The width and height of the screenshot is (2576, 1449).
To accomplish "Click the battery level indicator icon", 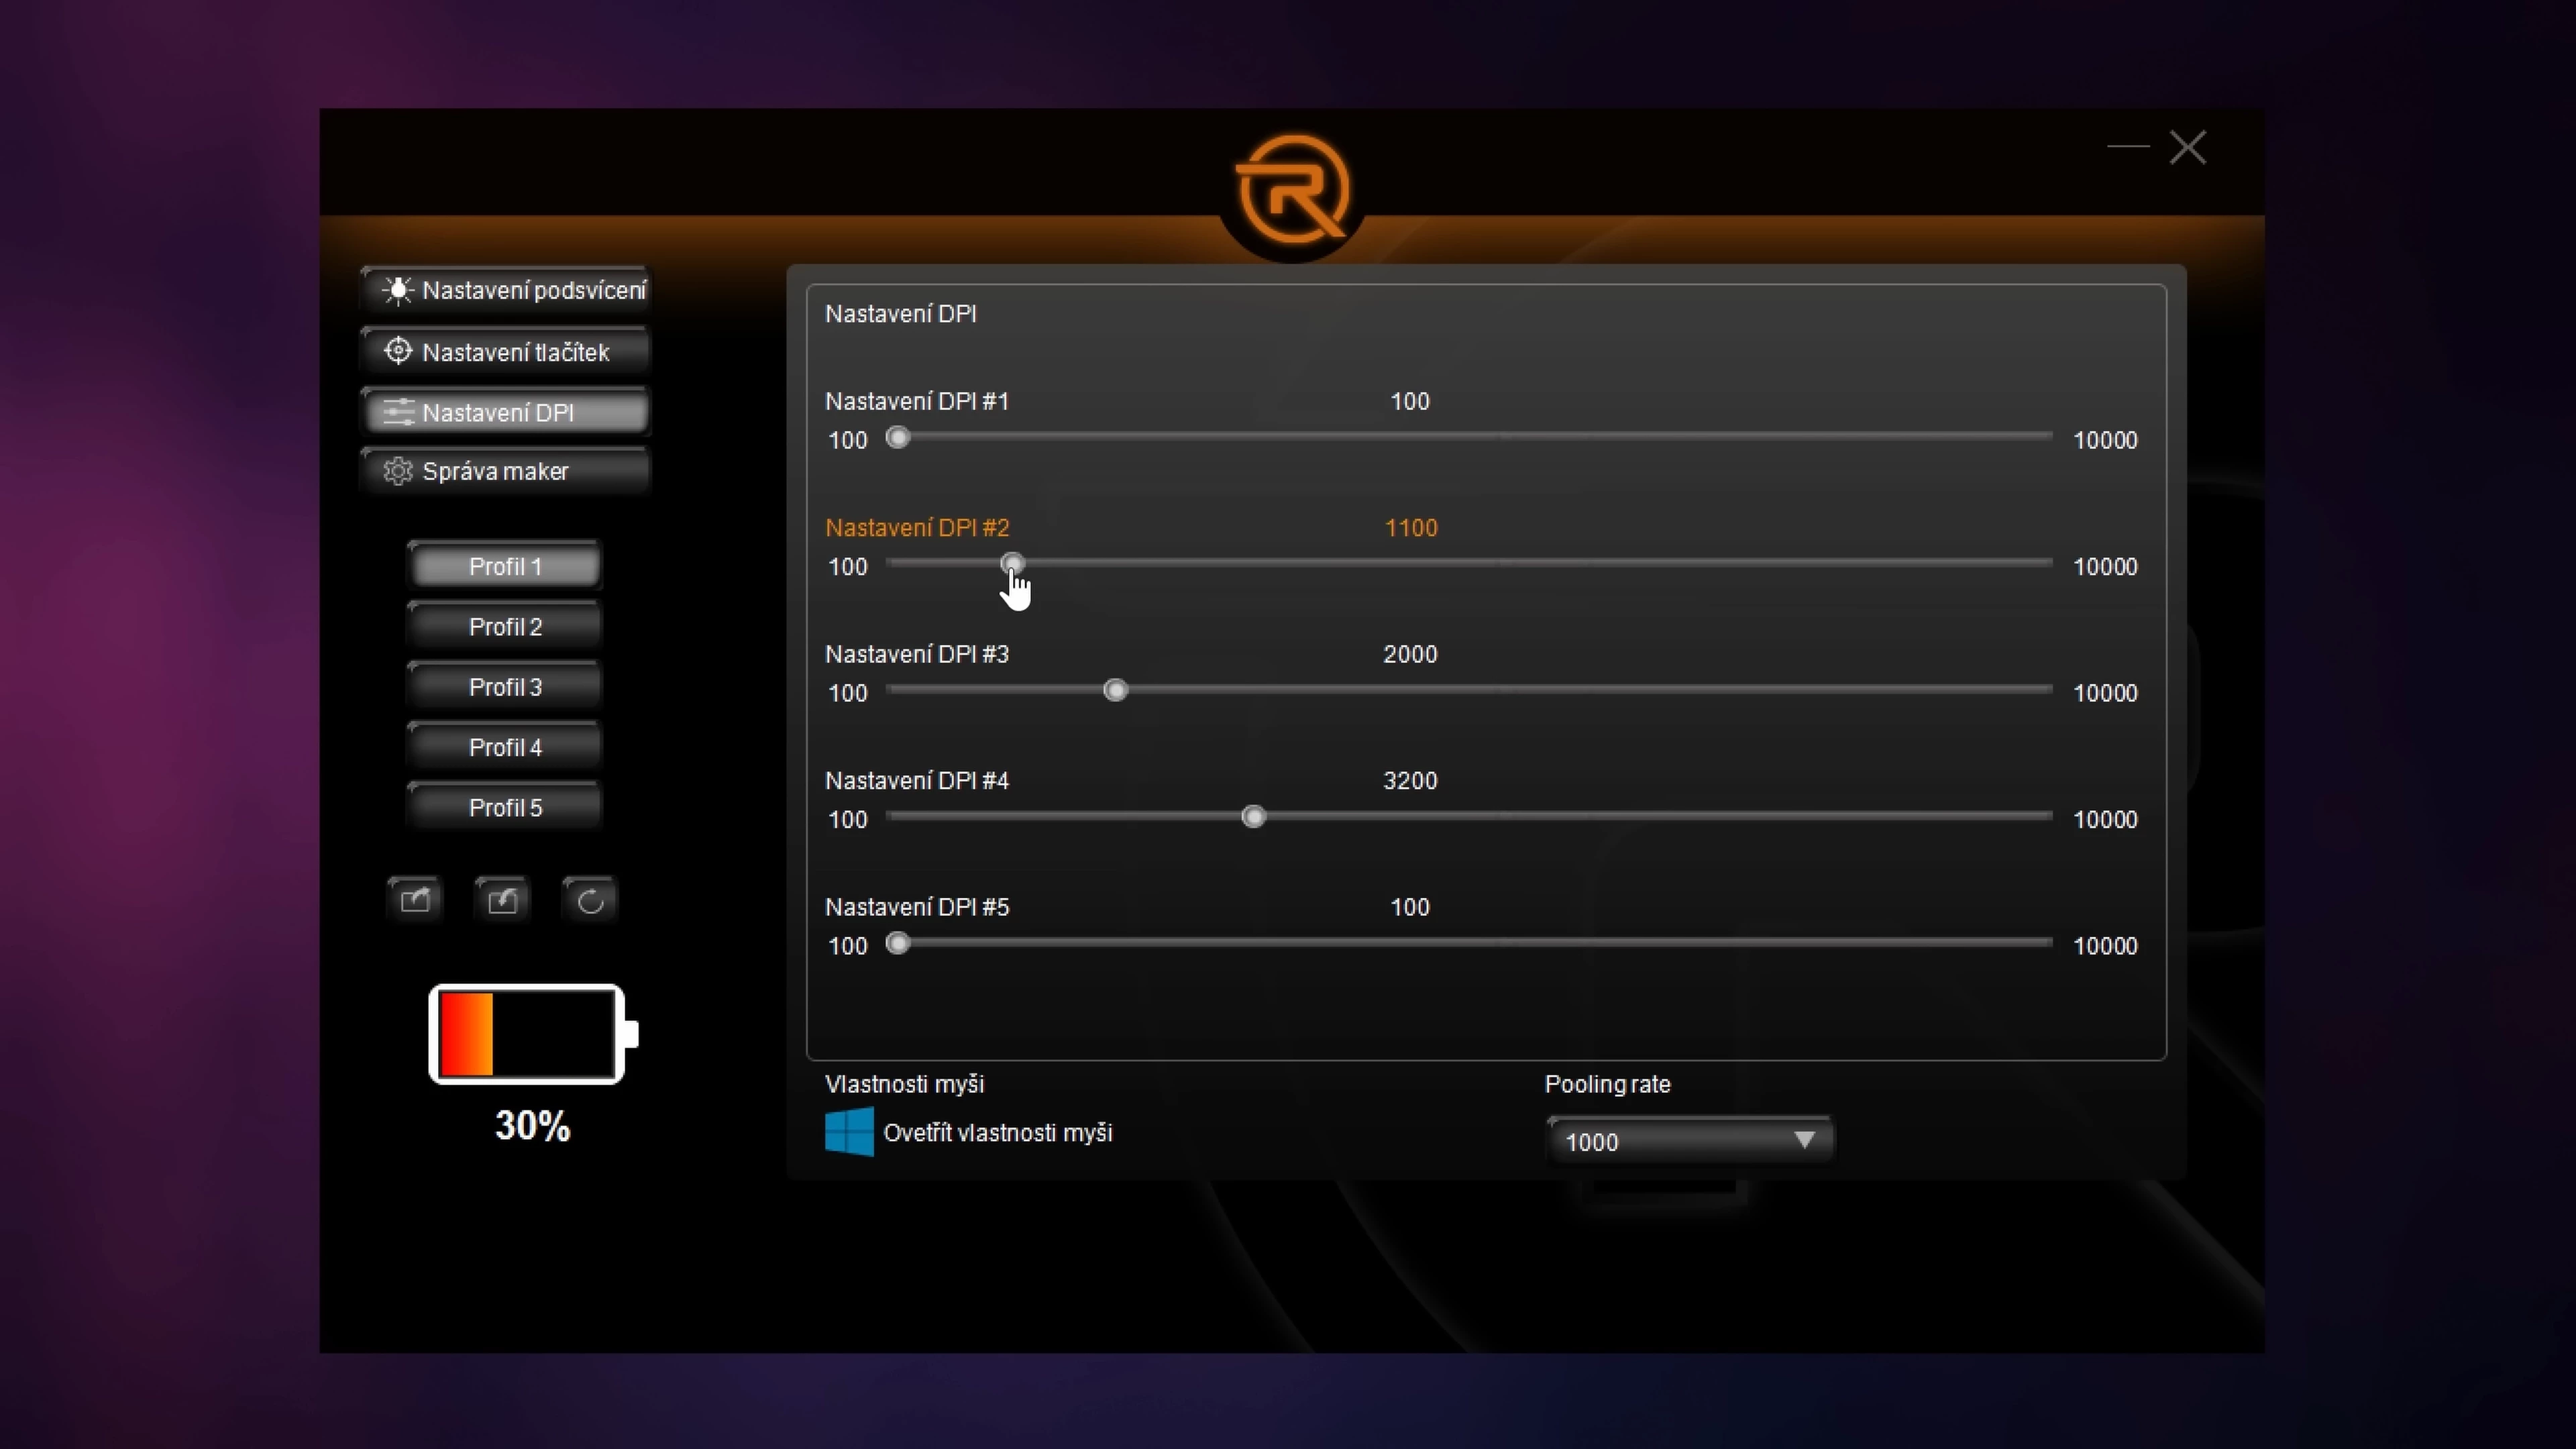I will point(533,1034).
